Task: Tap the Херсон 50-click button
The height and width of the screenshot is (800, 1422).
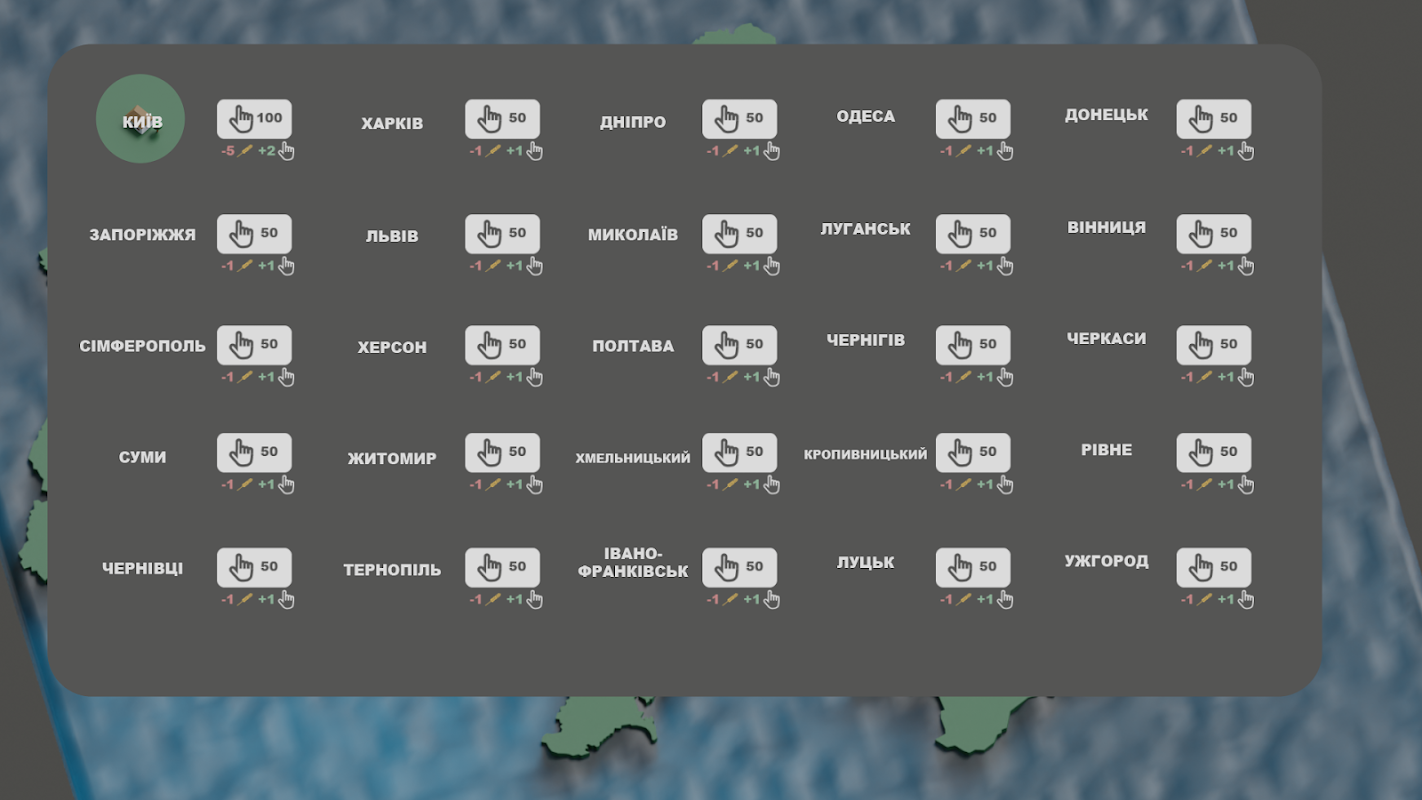Action: click(502, 345)
